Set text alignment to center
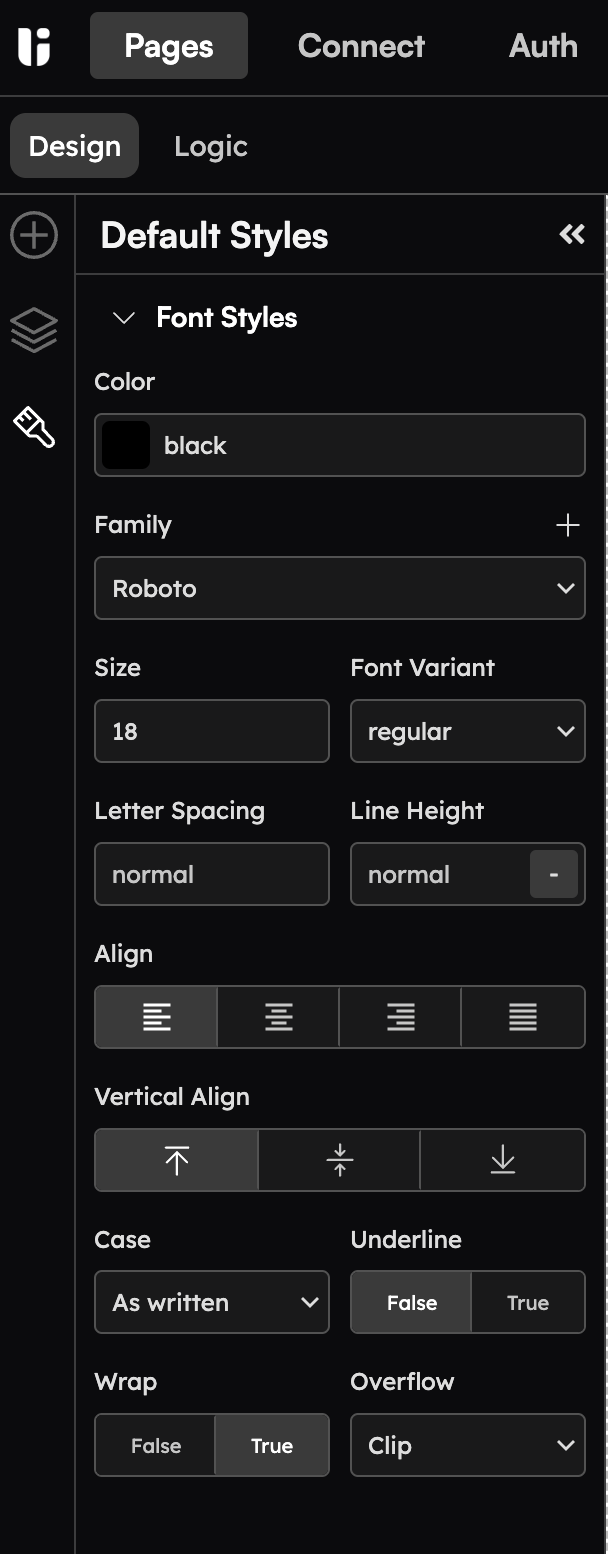The image size is (608, 1554). (279, 1017)
